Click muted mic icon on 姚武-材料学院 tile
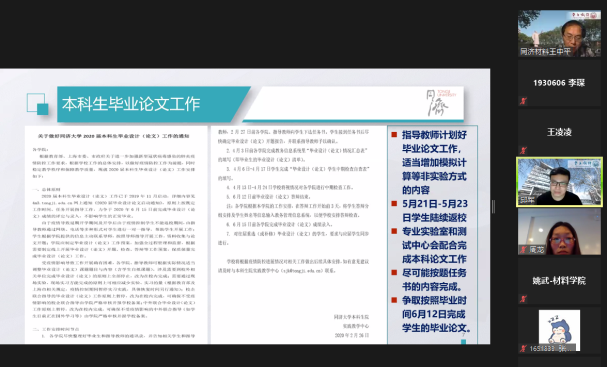607x367 pixels. (523, 299)
